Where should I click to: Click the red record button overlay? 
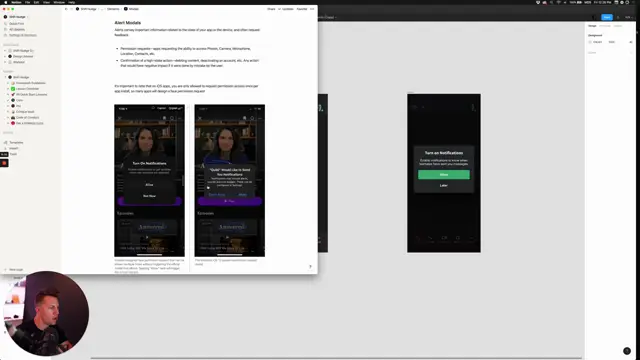(4, 163)
